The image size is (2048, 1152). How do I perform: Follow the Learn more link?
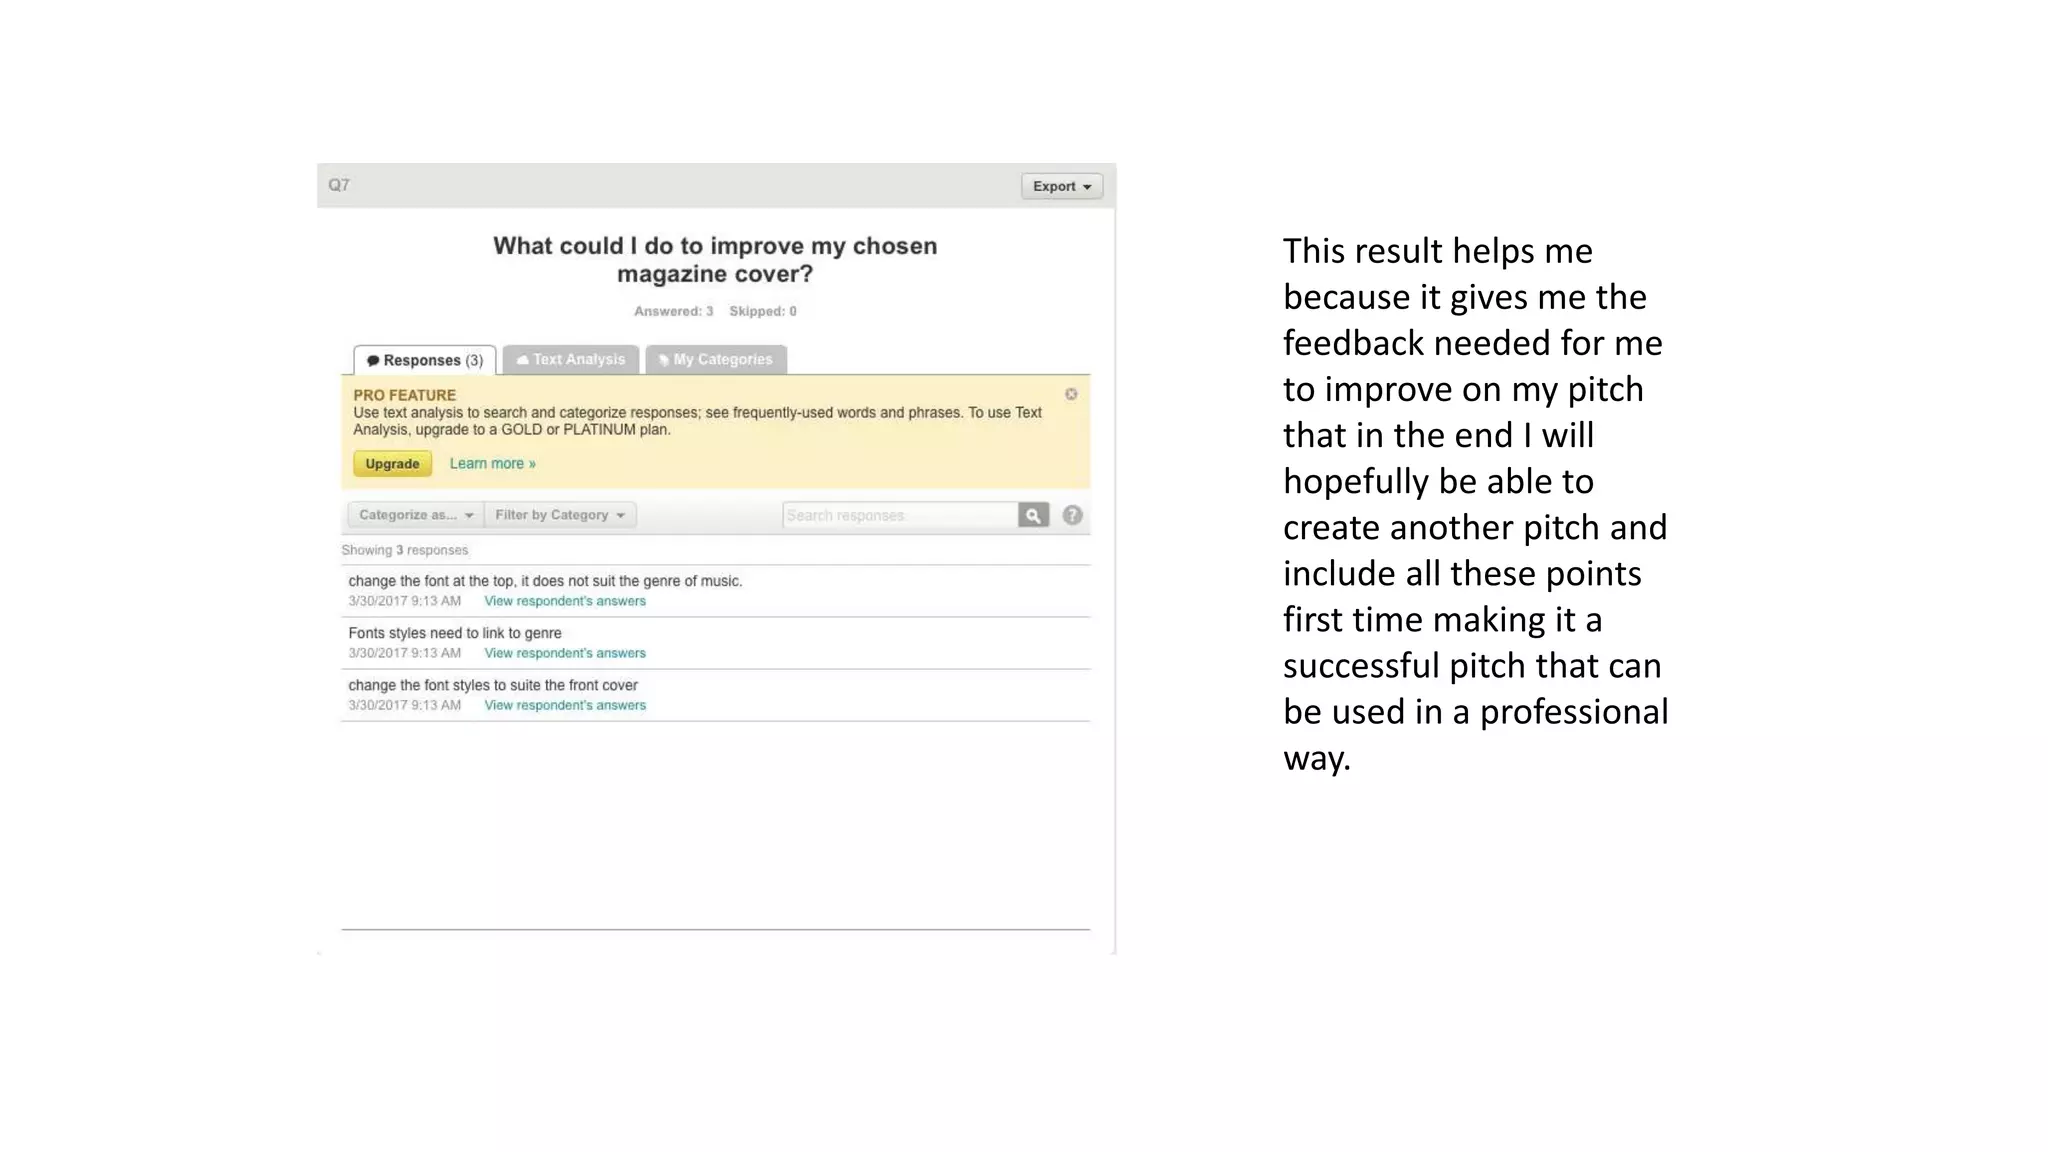pyautogui.click(x=492, y=463)
